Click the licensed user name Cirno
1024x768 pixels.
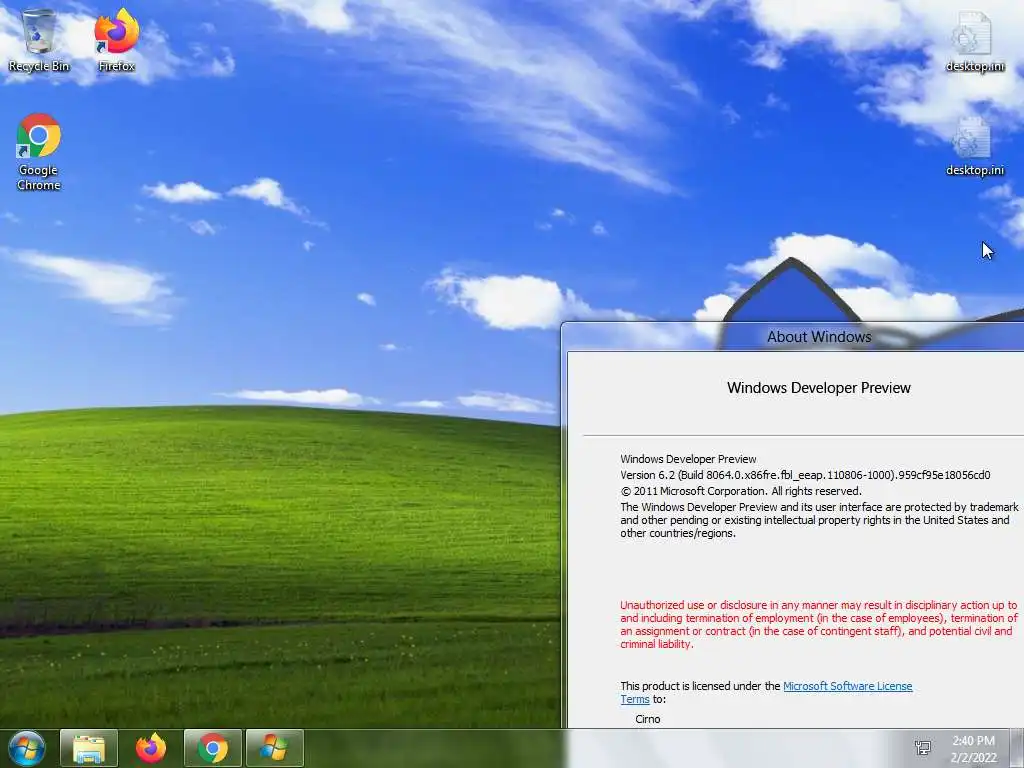click(x=648, y=719)
